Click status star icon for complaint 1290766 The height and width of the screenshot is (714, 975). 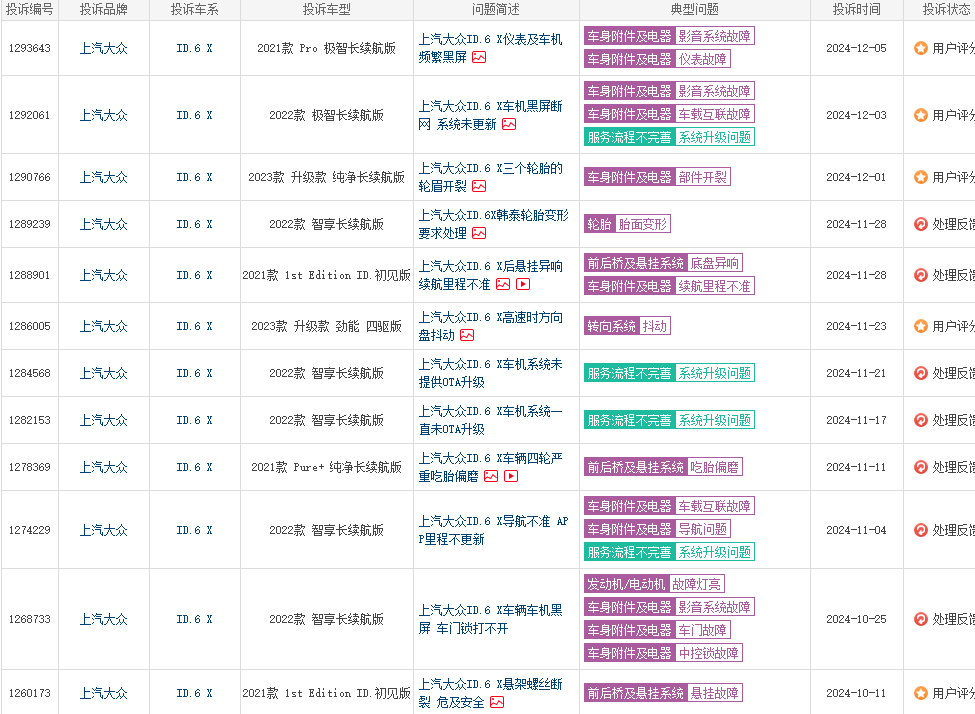click(921, 177)
